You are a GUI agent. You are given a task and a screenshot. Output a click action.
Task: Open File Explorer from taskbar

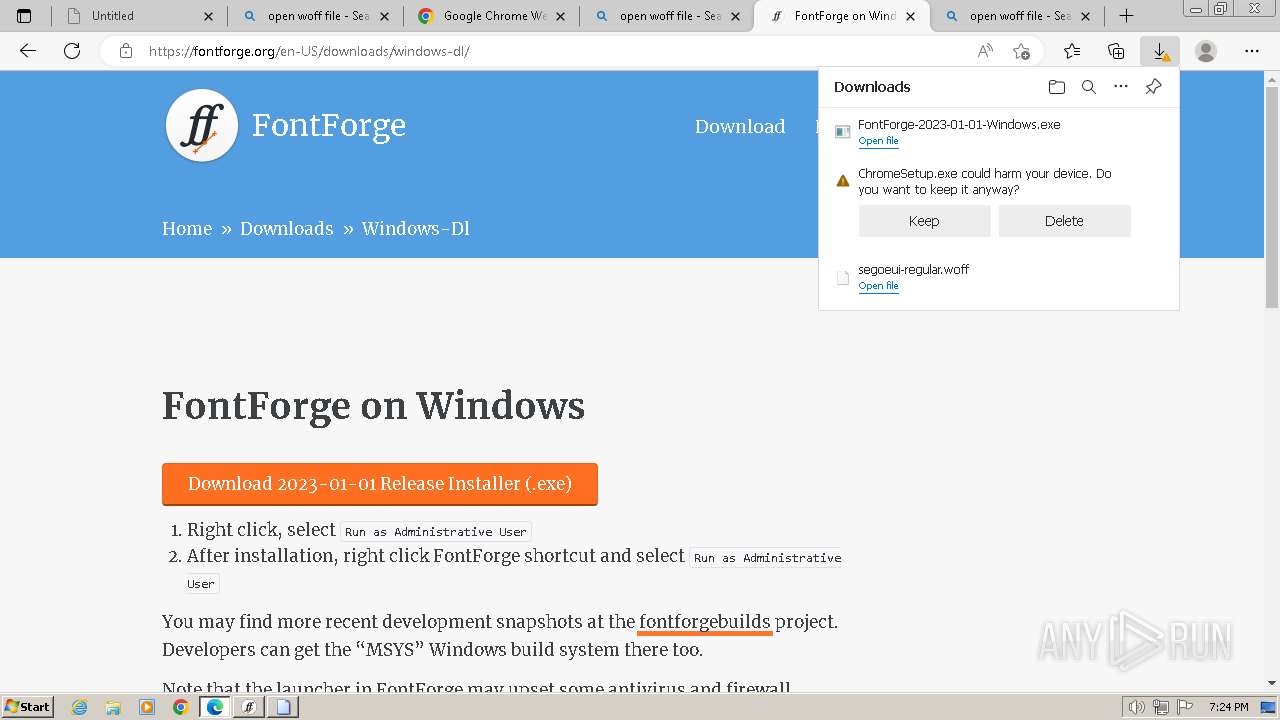click(113, 707)
